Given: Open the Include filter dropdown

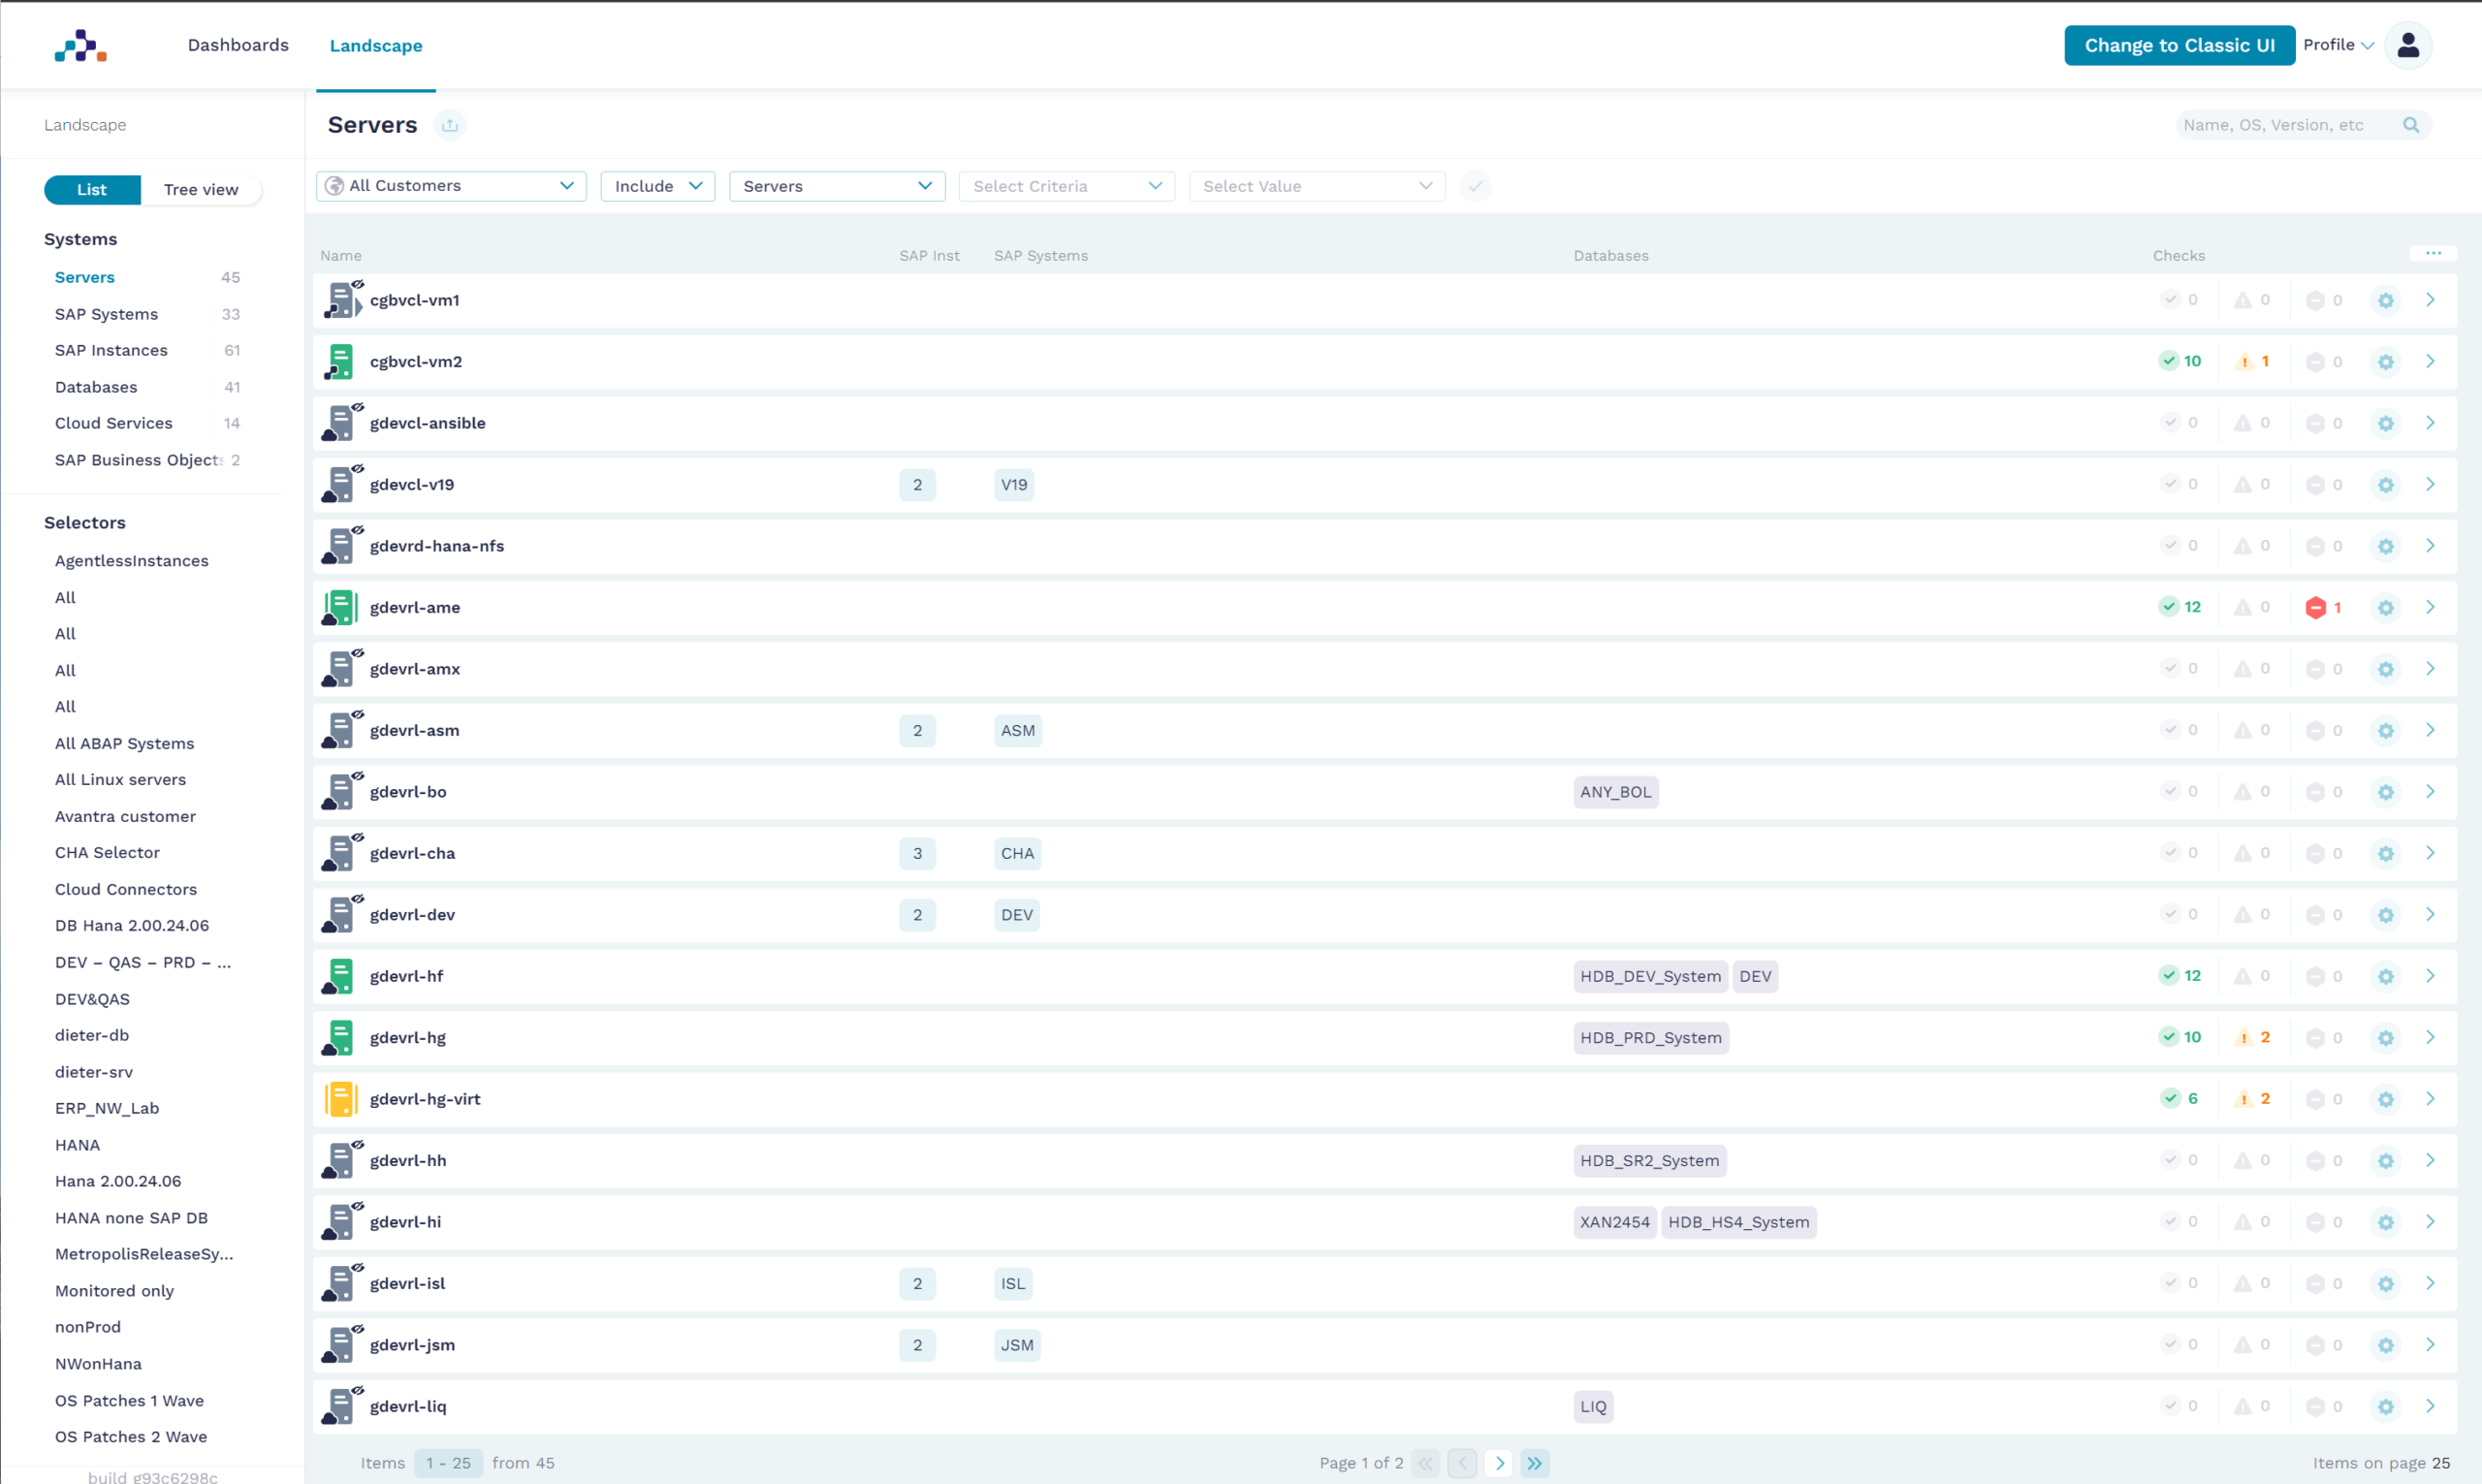Looking at the screenshot, I should pos(657,185).
